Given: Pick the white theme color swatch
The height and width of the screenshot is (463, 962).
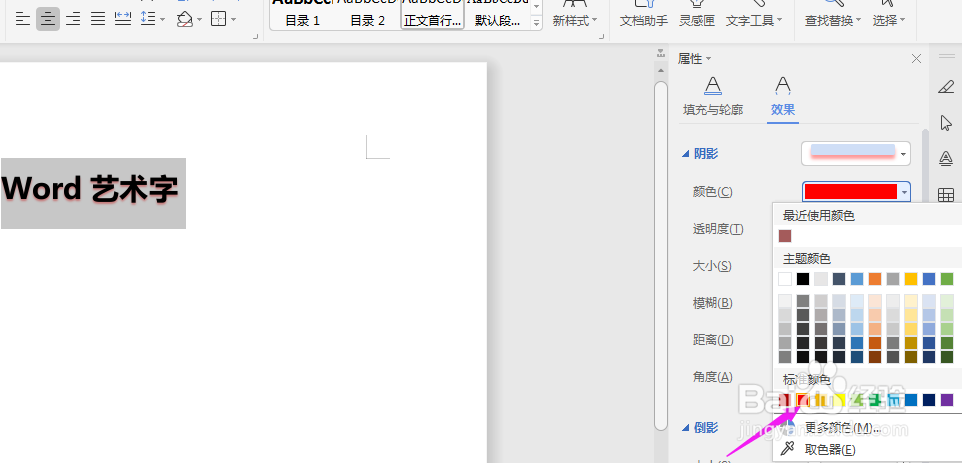Looking at the screenshot, I should tap(785, 279).
